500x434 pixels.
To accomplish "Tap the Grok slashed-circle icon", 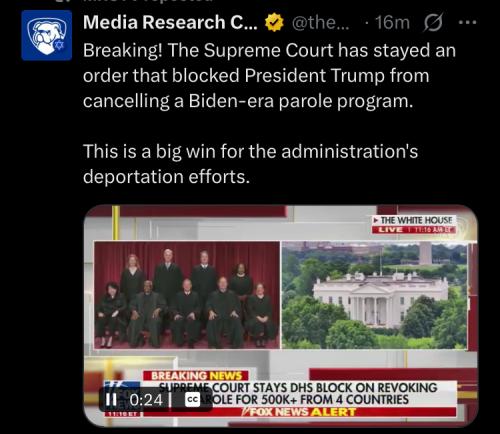I will [433, 23].
